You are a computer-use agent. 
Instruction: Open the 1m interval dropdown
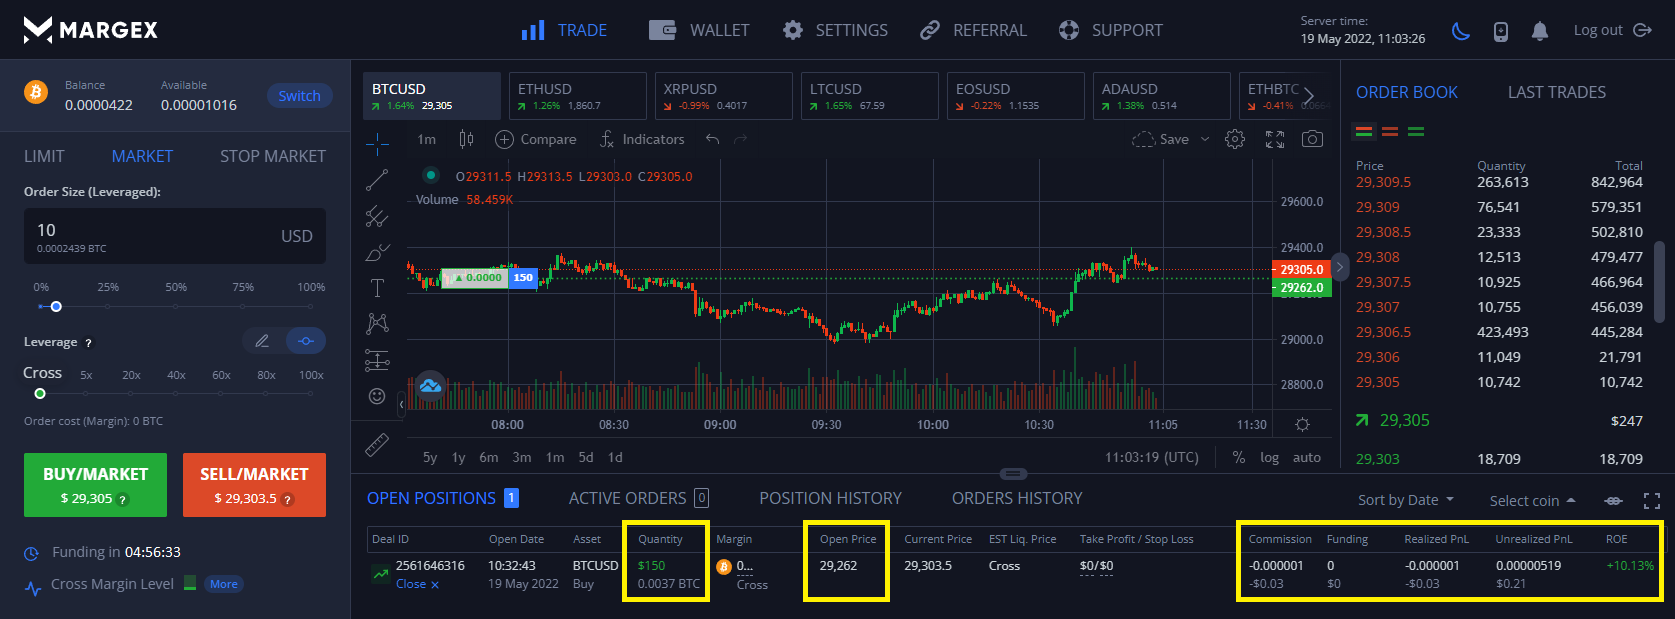(427, 139)
